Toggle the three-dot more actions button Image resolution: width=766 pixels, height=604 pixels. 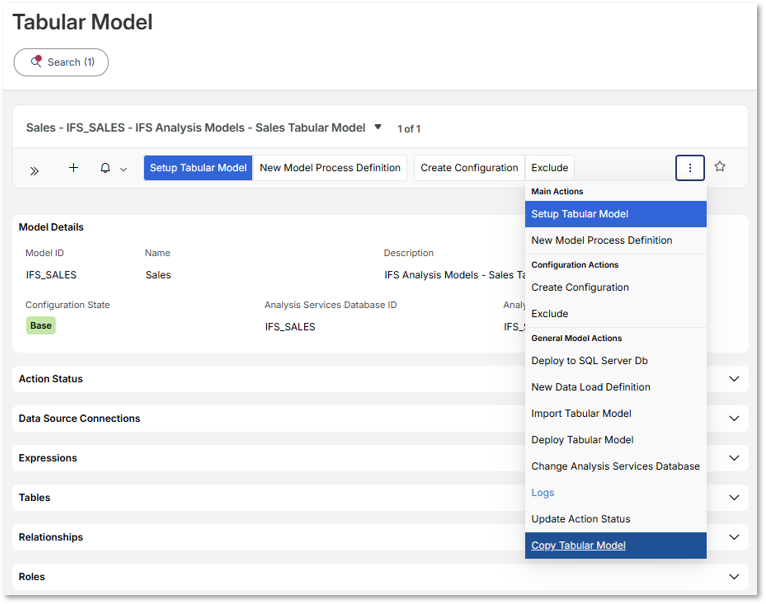click(690, 168)
